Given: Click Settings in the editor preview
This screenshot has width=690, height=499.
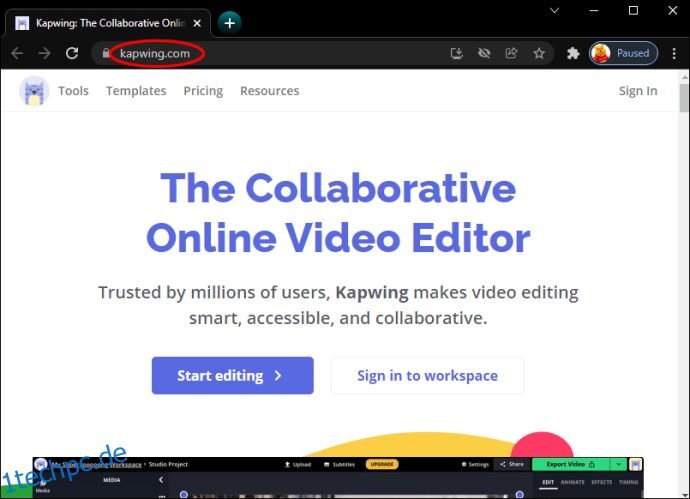Looking at the screenshot, I should pos(475,464).
